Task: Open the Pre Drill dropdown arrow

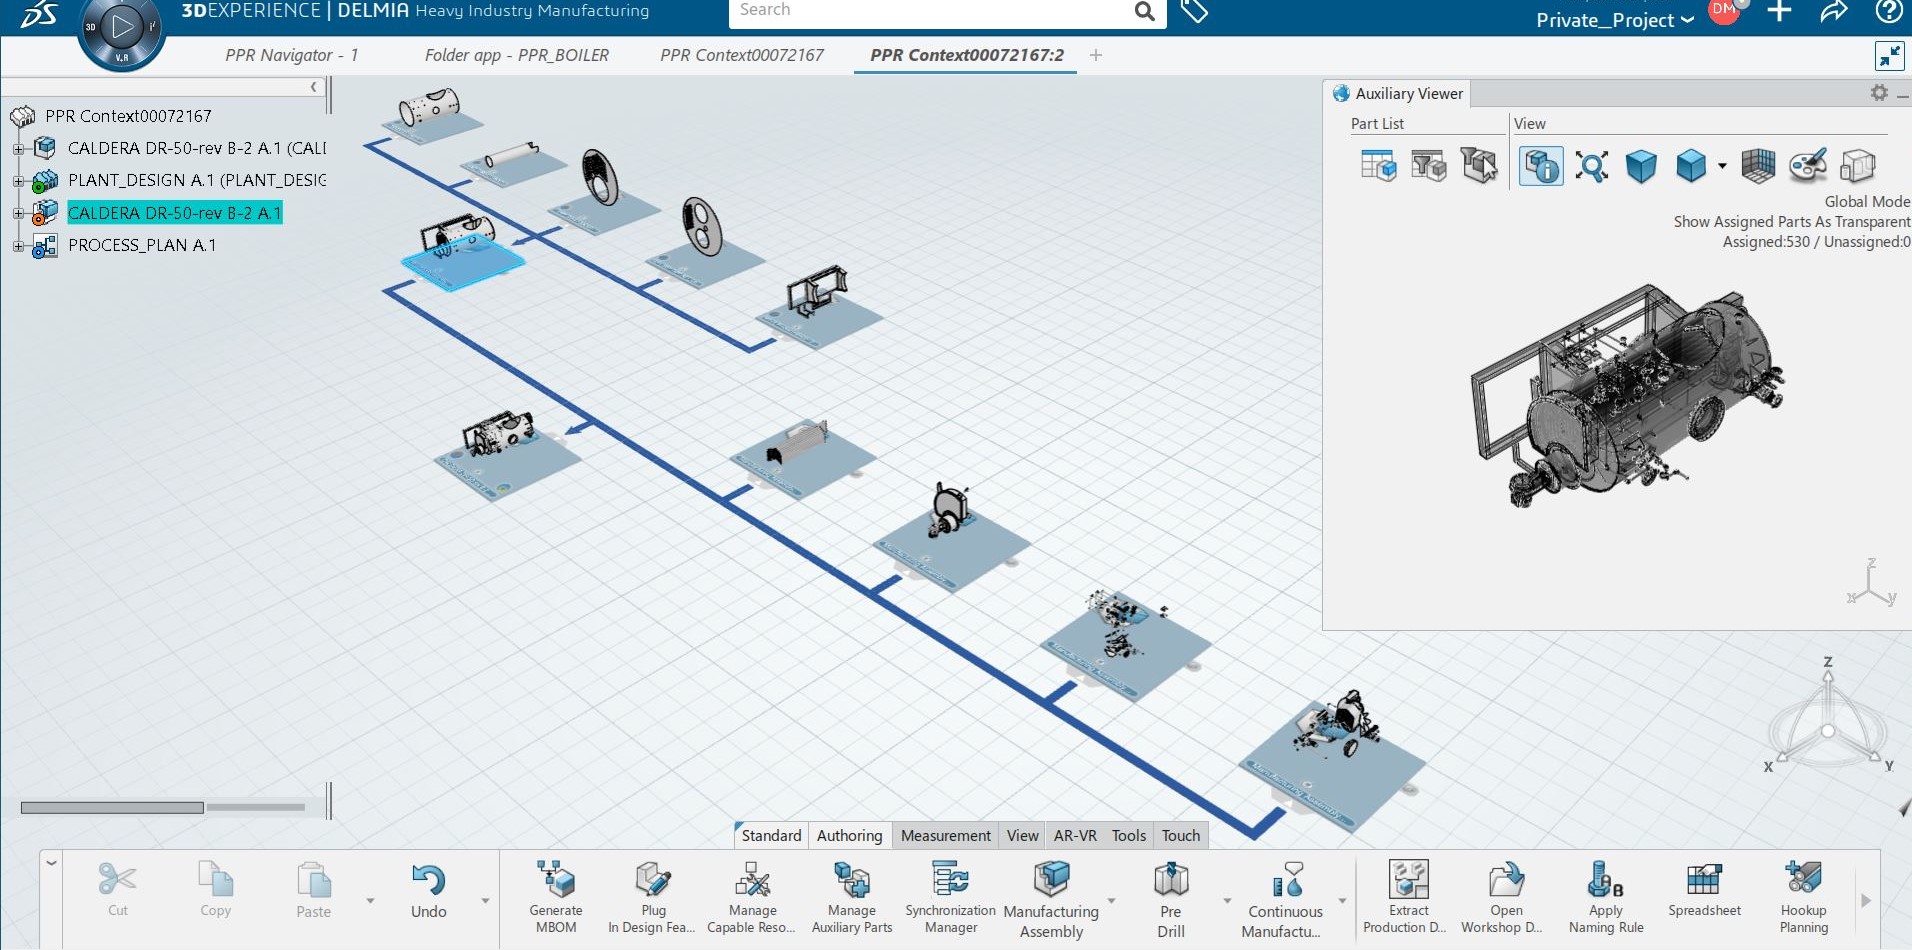Action: click(x=1227, y=901)
